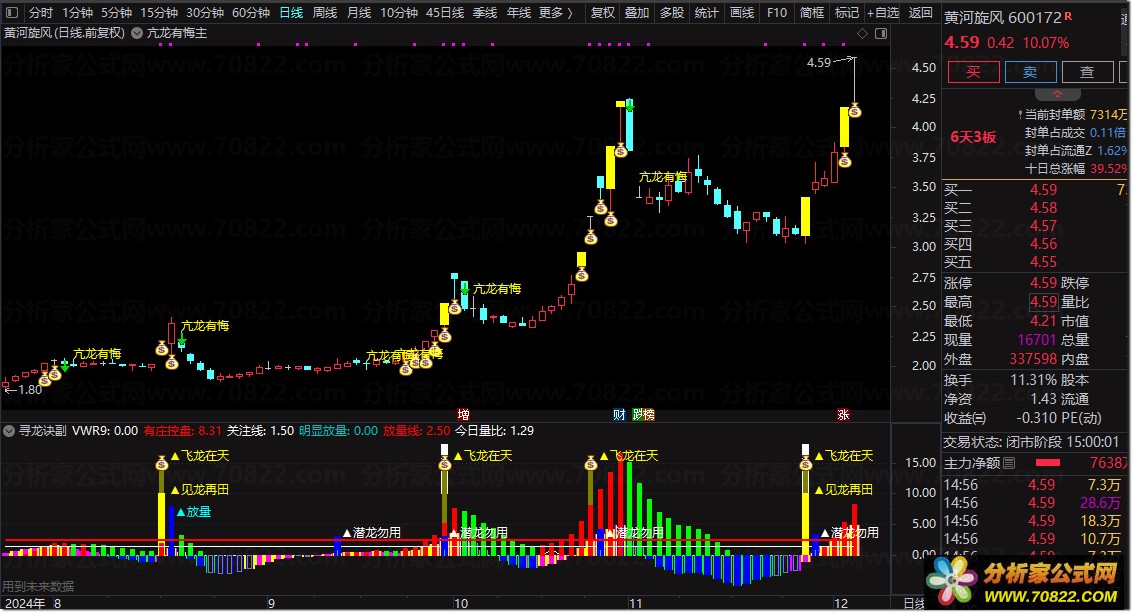
Task: Open the 亢龙有悔主 indicator dropdown circle
Action: (137, 33)
